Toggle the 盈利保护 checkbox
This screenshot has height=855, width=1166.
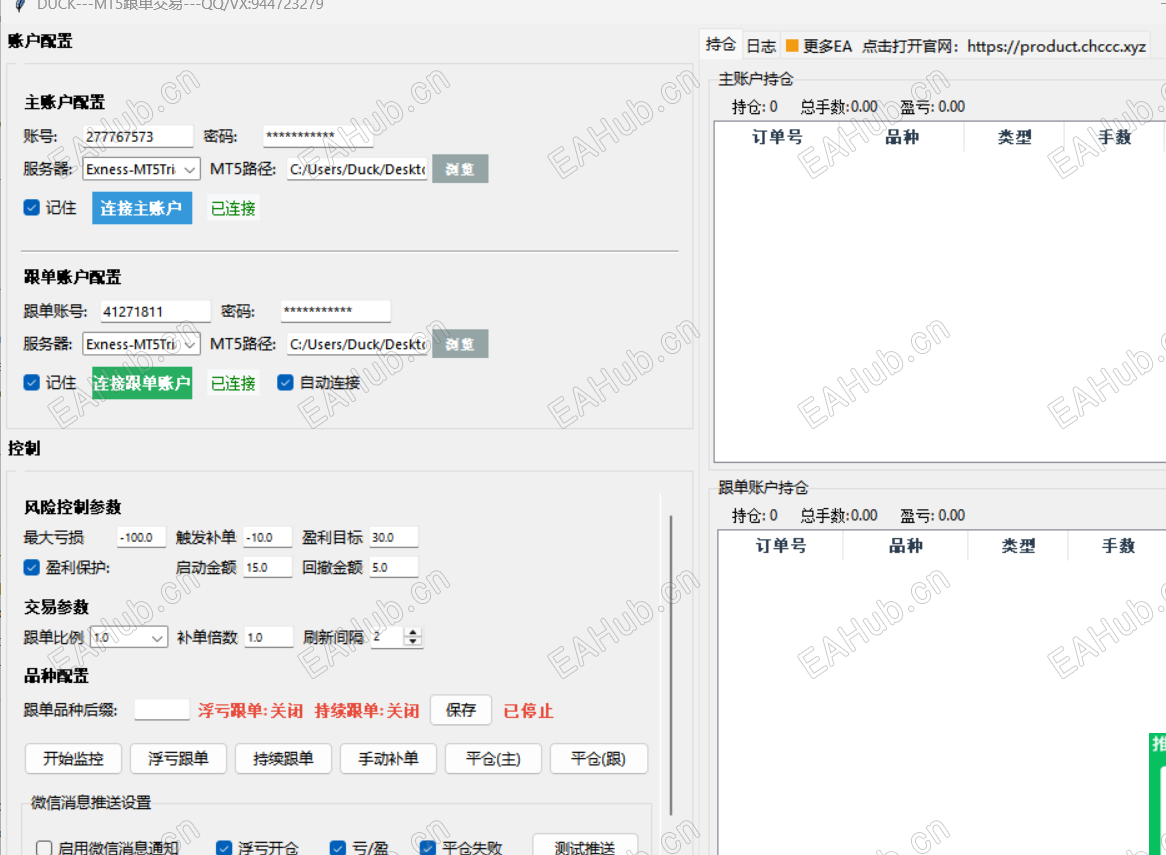click(31, 567)
